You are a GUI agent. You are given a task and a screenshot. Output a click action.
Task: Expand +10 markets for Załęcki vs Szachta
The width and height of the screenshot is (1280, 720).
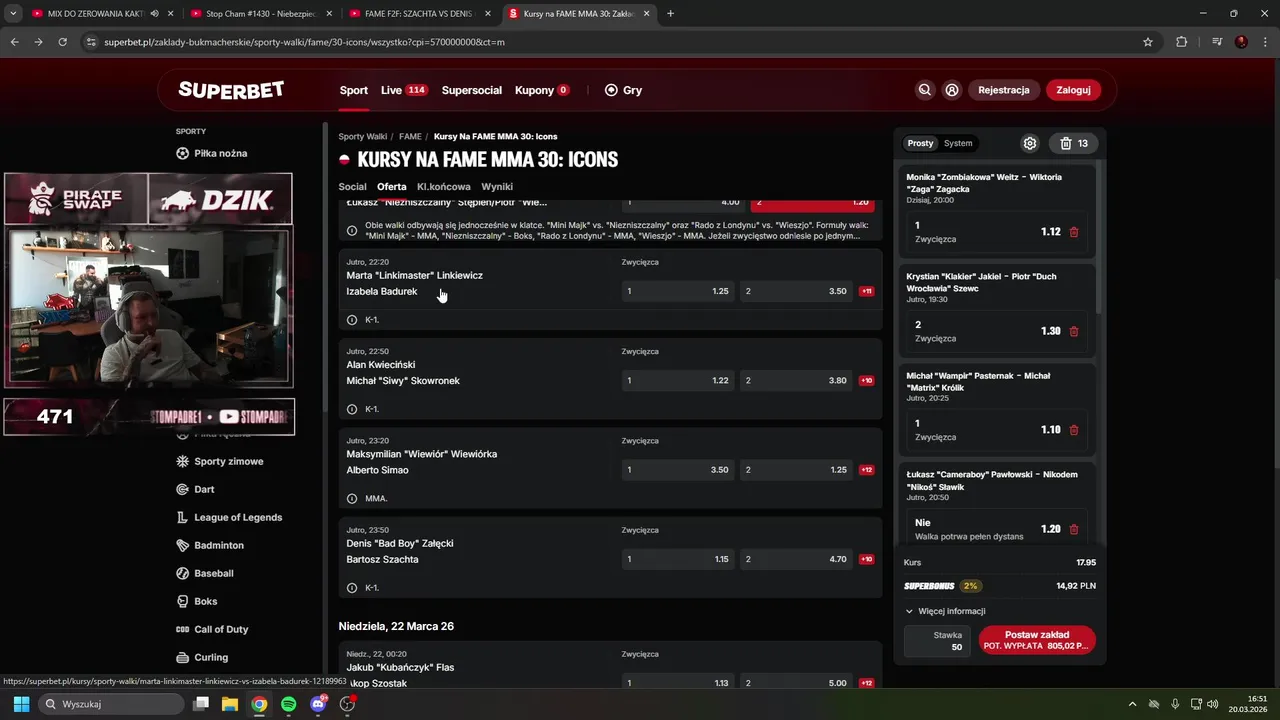(866, 559)
